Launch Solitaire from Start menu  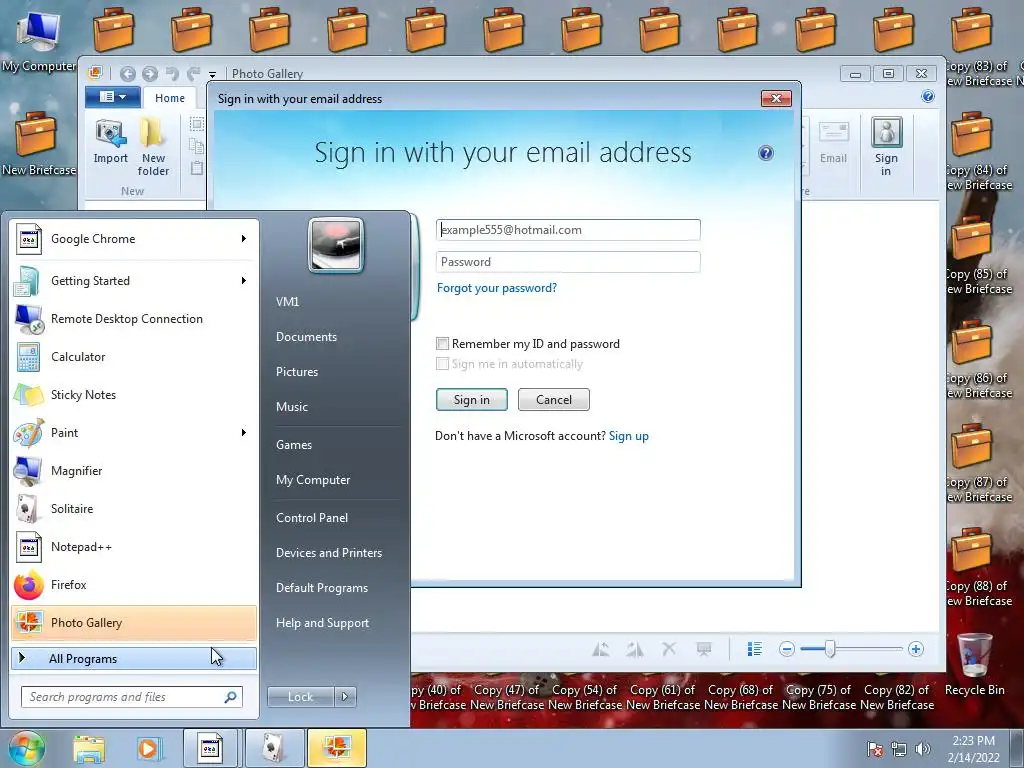point(134,509)
